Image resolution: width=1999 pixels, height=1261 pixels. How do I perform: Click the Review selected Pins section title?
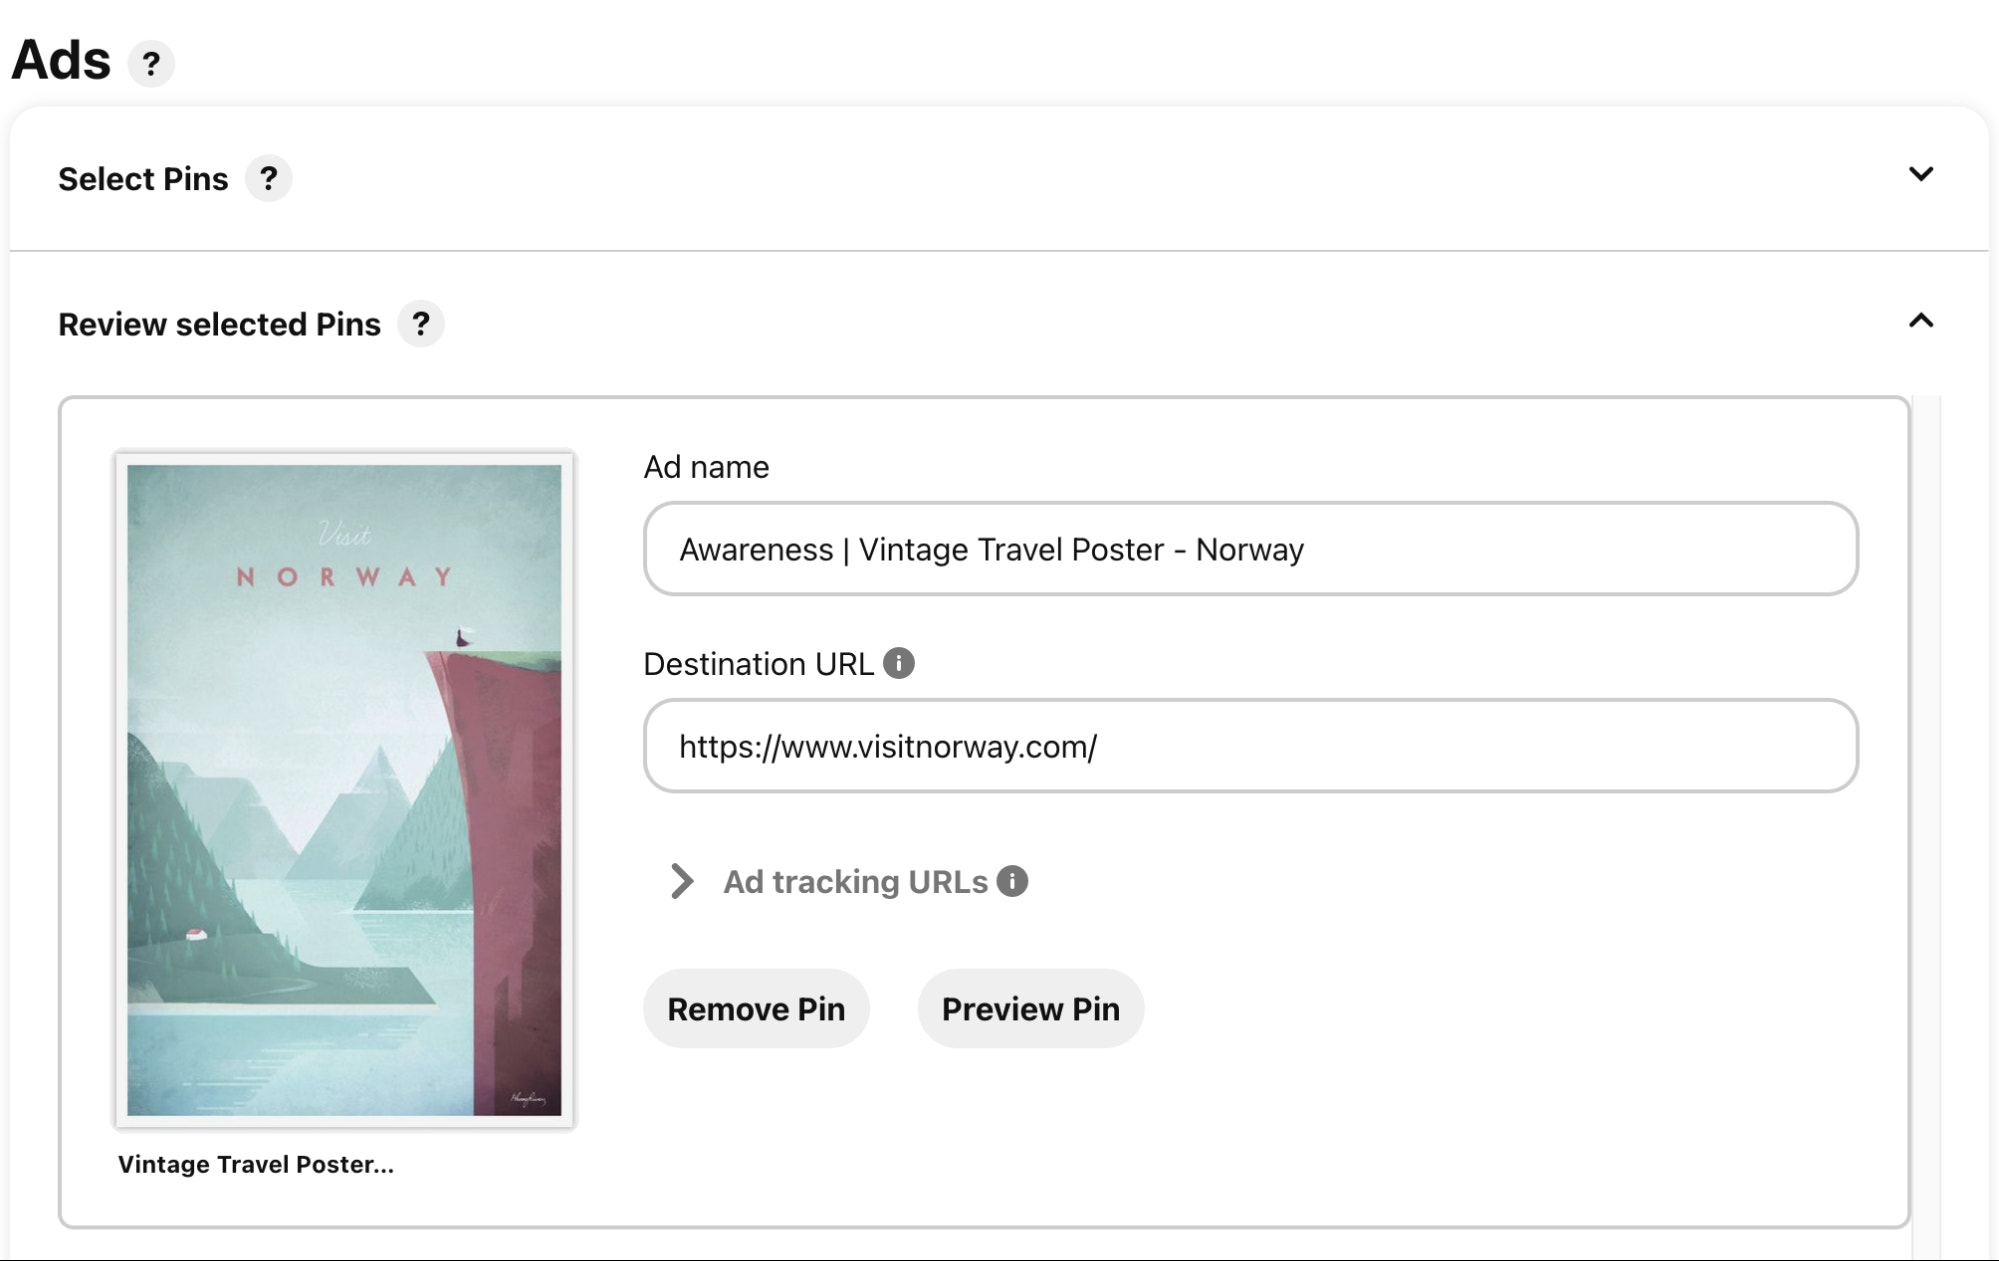[219, 324]
